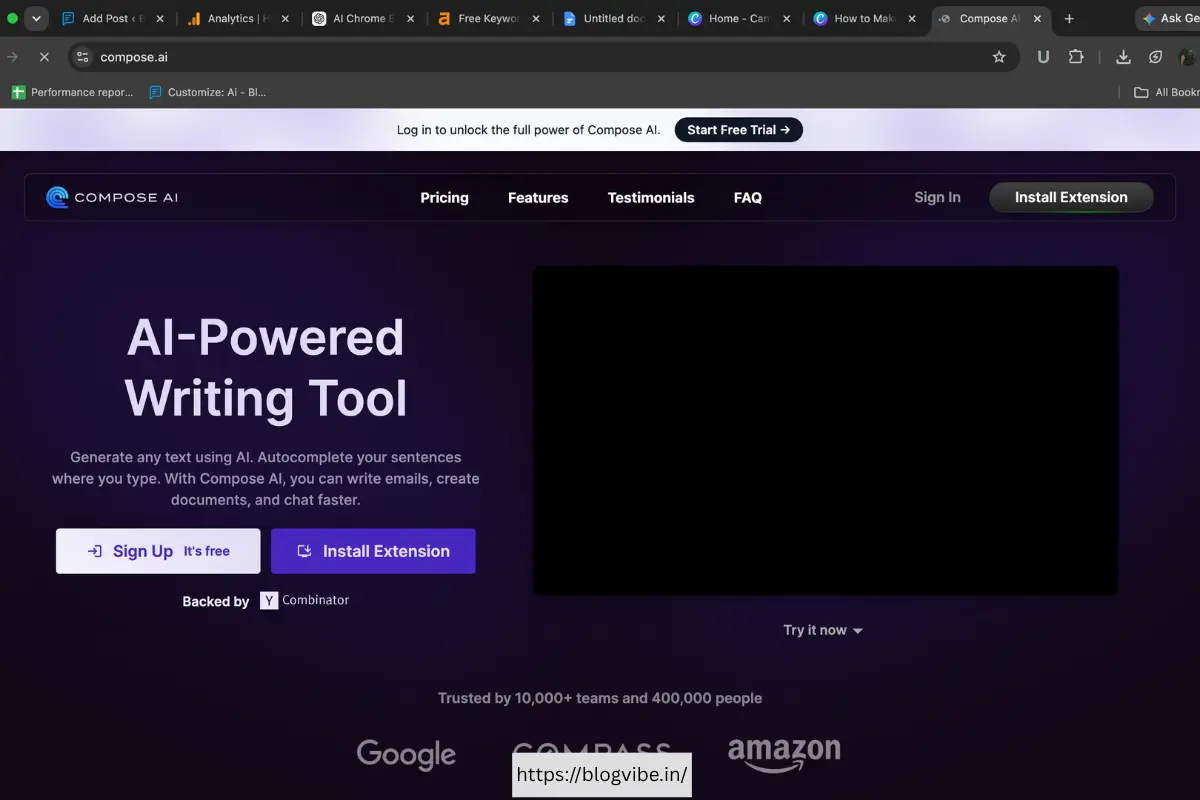Close the Analytics tab

tap(285, 18)
